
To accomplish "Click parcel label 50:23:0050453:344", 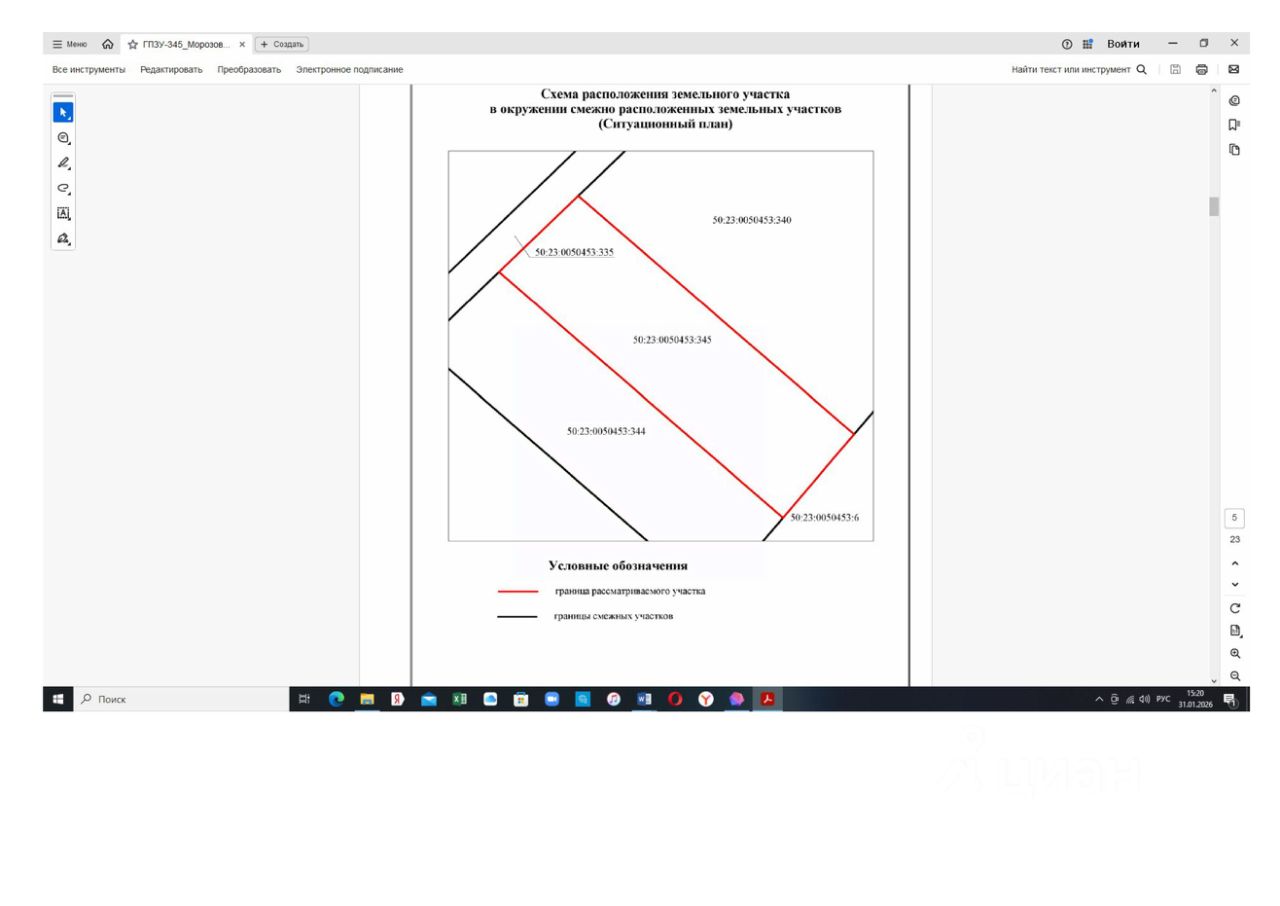I will click(x=606, y=432).
